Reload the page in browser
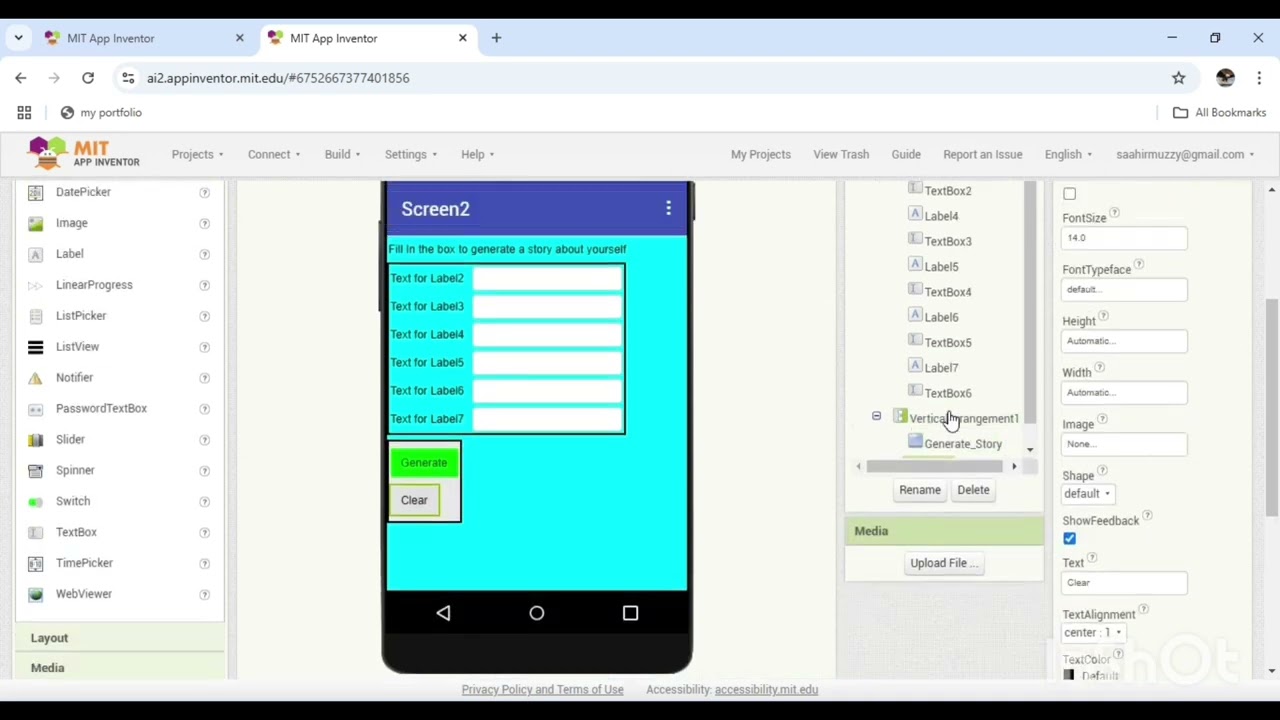This screenshot has height=720, width=1280. pos(88,78)
